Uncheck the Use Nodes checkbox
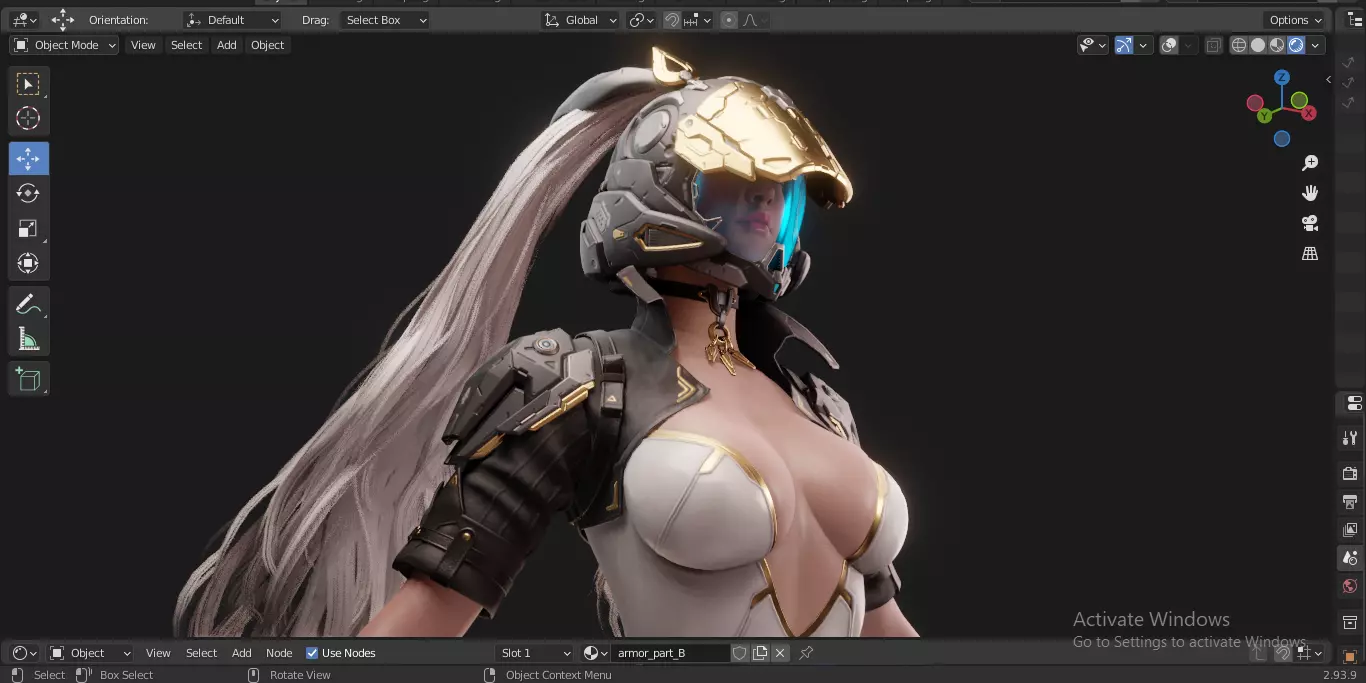1366x683 pixels. click(x=312, y=653)
